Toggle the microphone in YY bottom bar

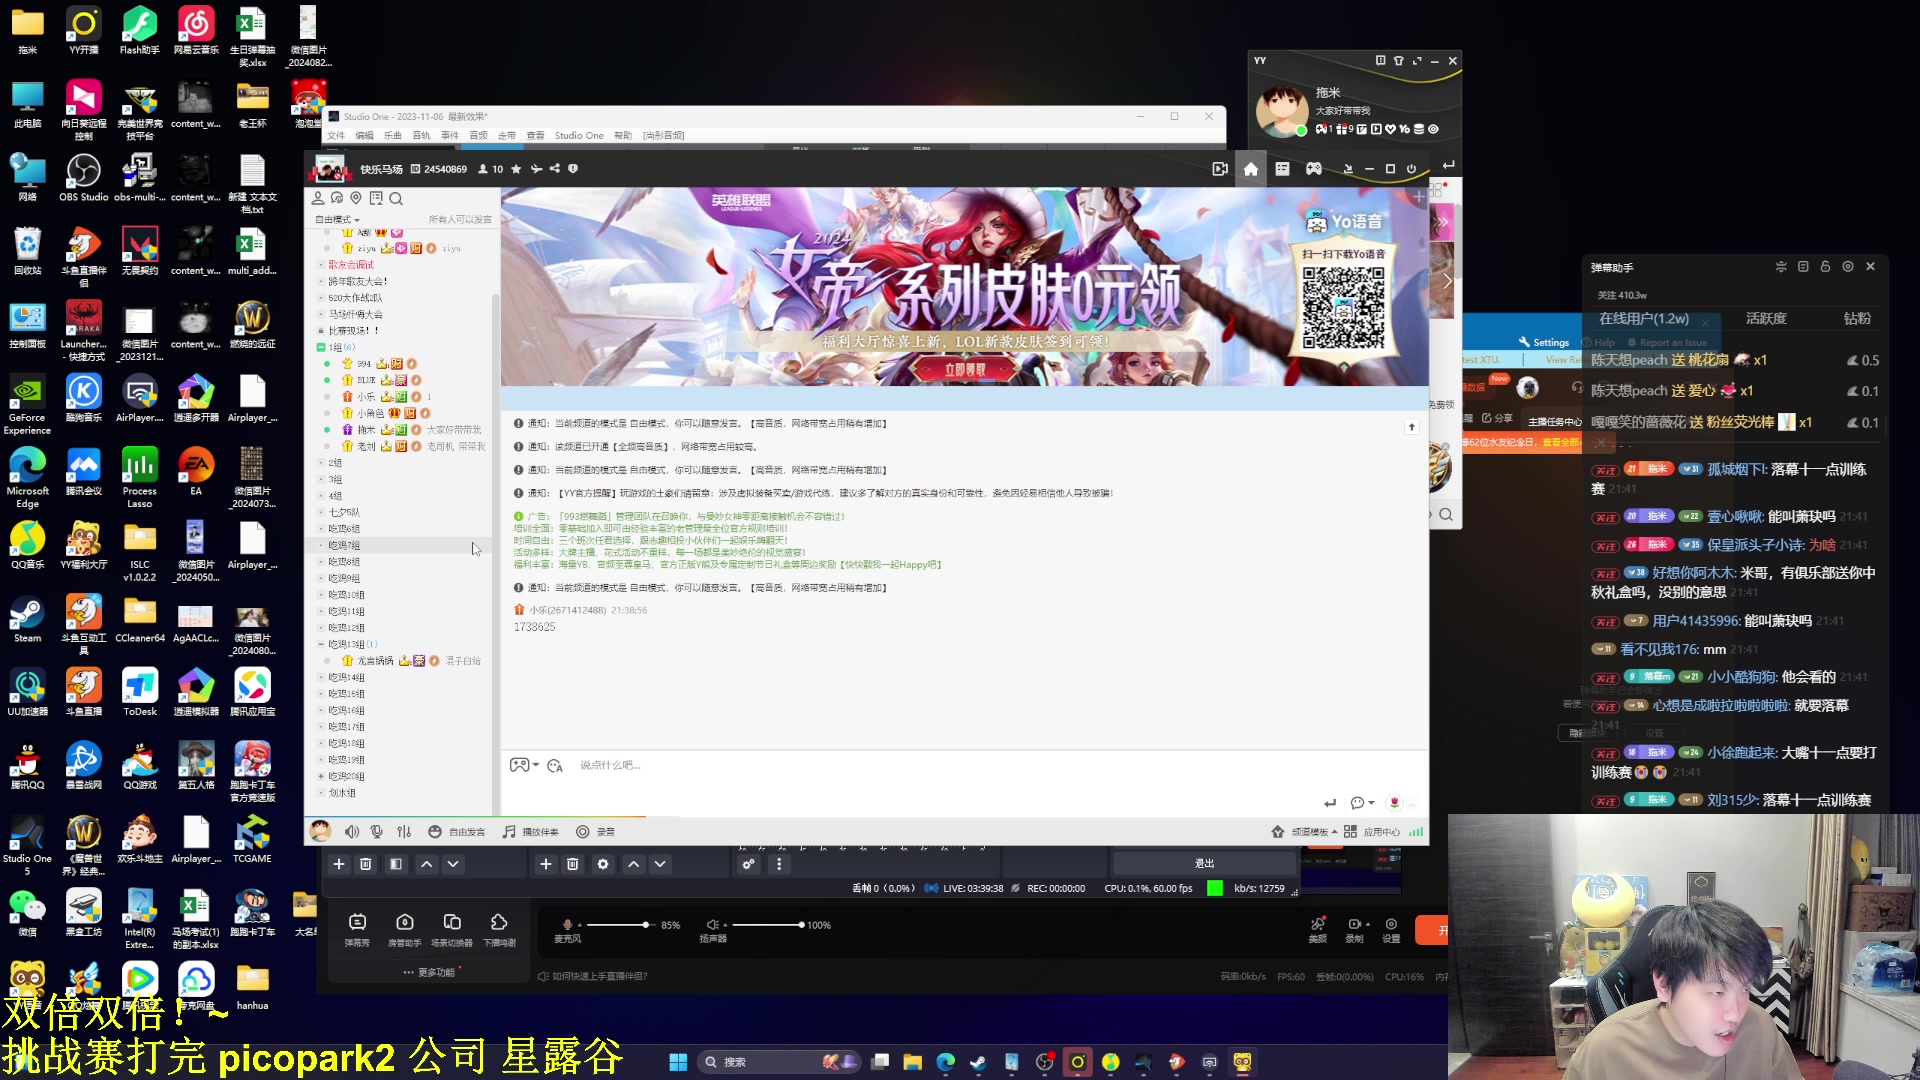(x=377, y=832)
